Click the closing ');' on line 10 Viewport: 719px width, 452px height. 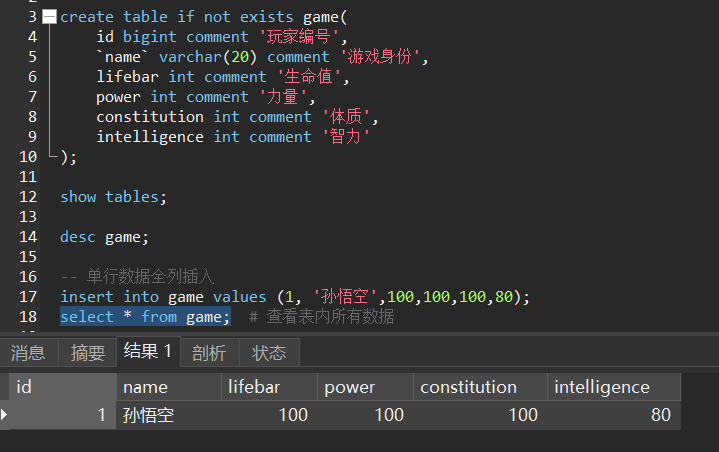69,157
